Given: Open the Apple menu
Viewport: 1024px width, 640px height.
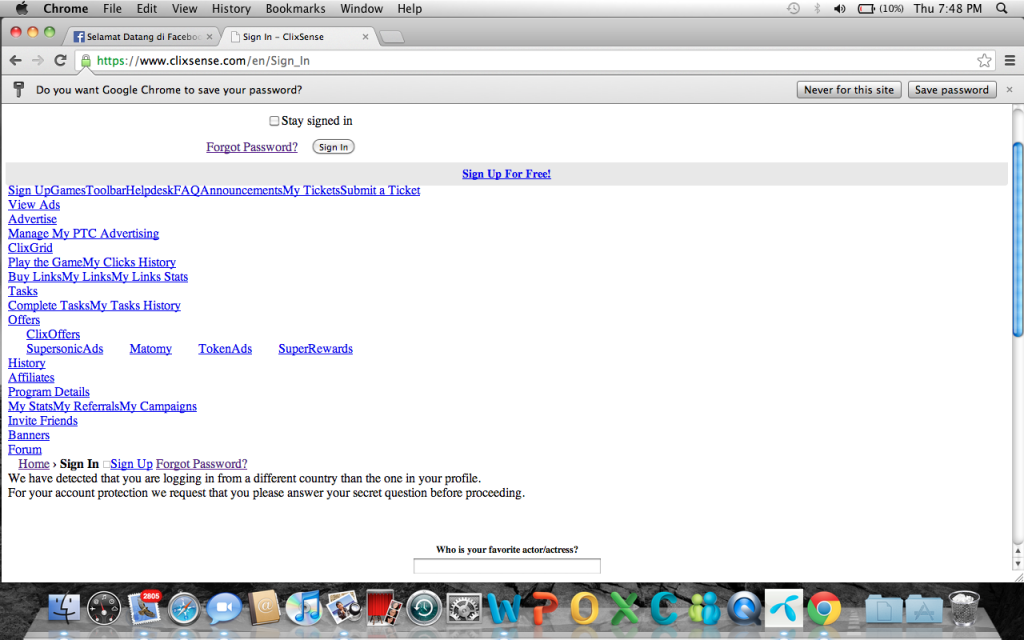Looking at the screenshot, I should (22, 8).
